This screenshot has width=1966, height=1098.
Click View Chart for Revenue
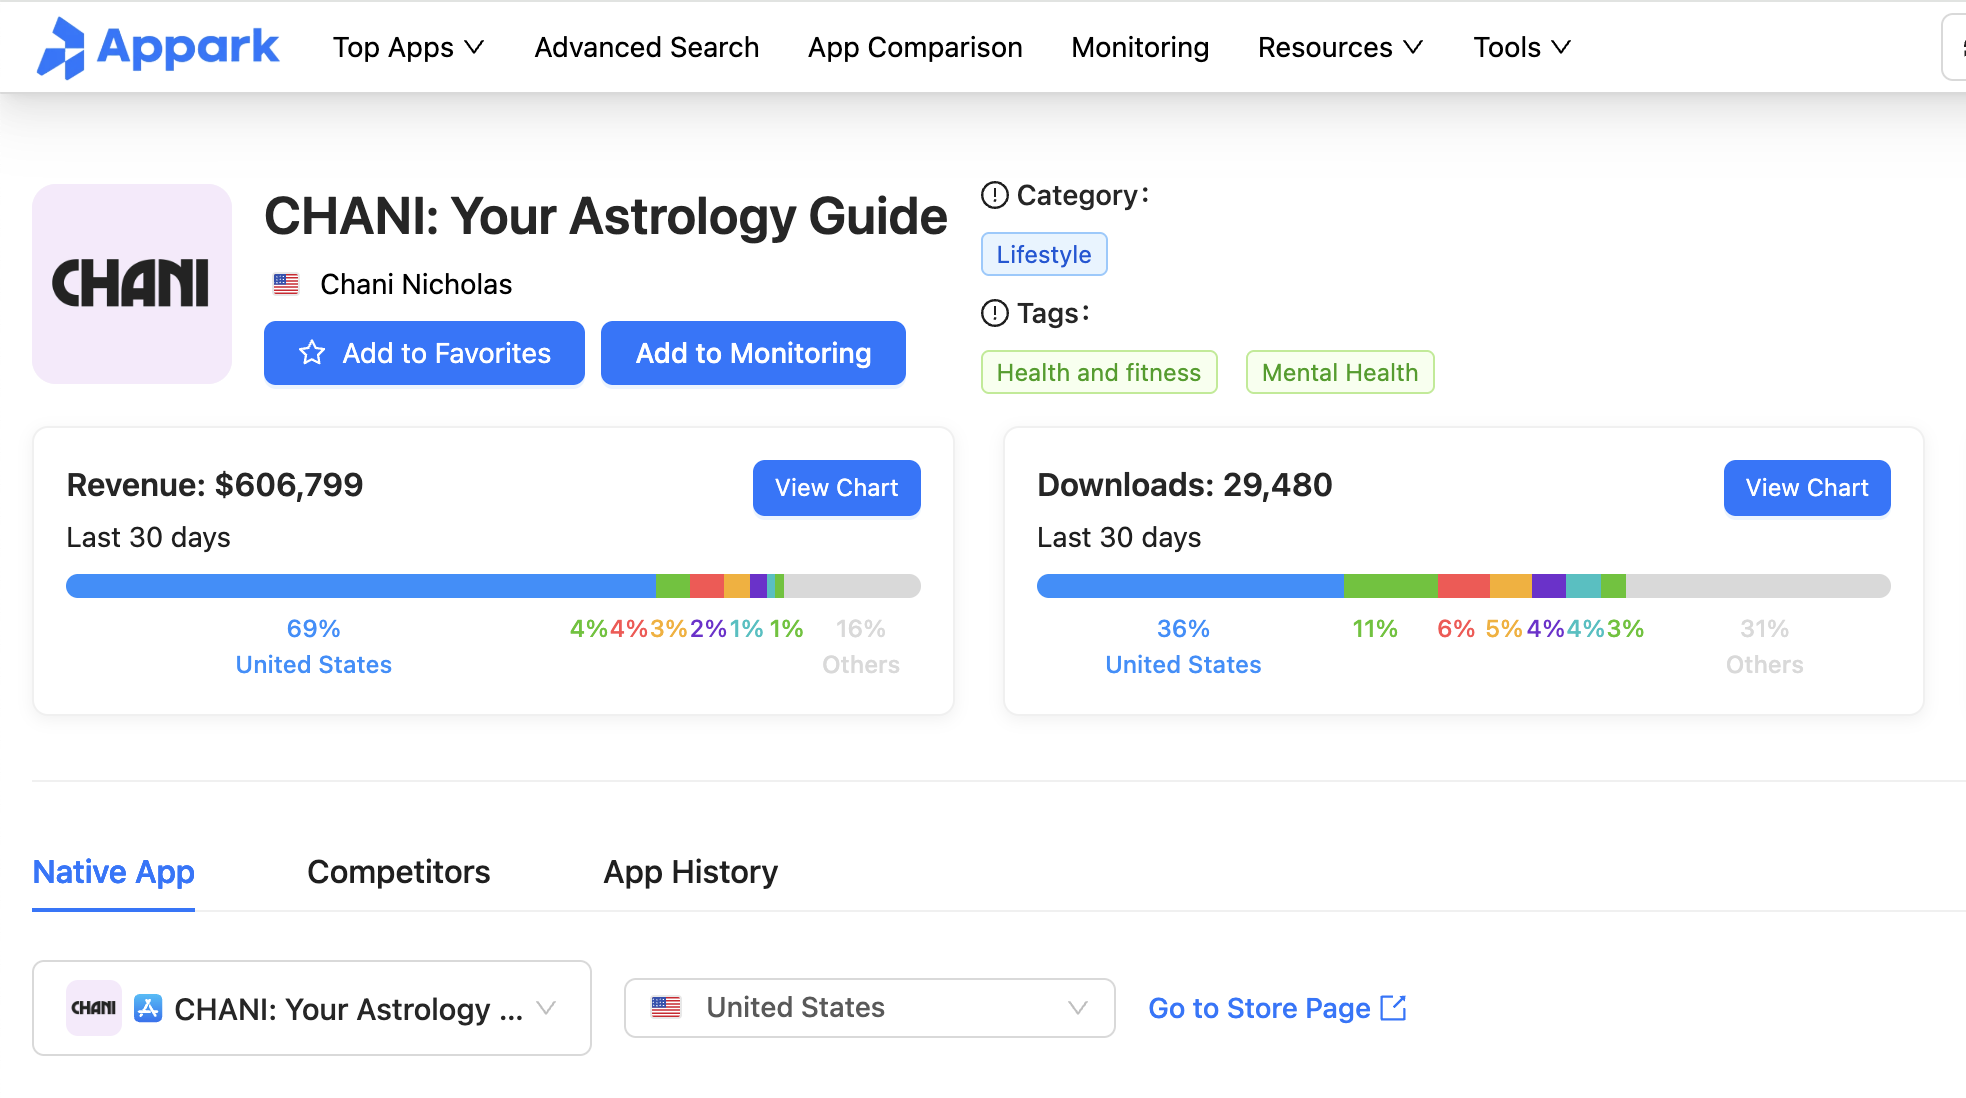[836, 488]
